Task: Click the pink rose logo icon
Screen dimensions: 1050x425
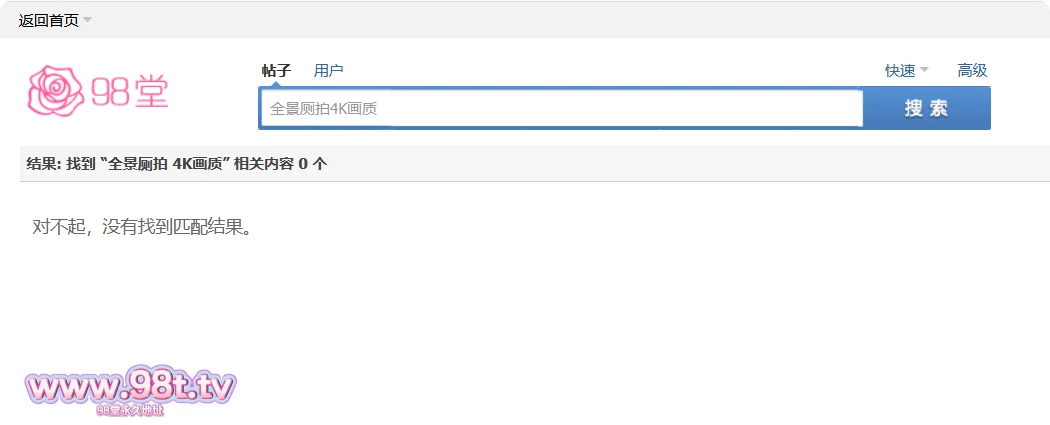Action: (53, 91)
